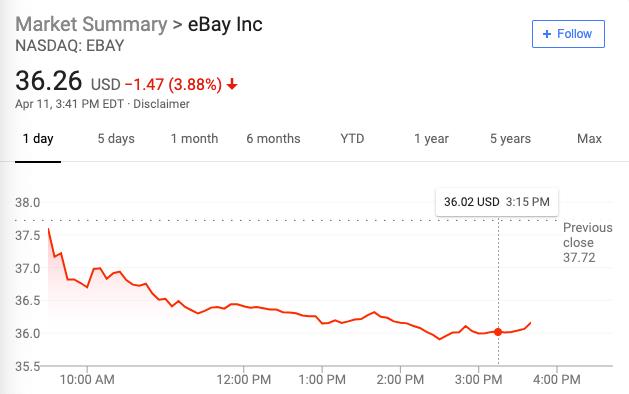The width and height of the screenshot is (629, 394).
Task: Follow eBay Inc stock
Action: (x=568, y=34)
